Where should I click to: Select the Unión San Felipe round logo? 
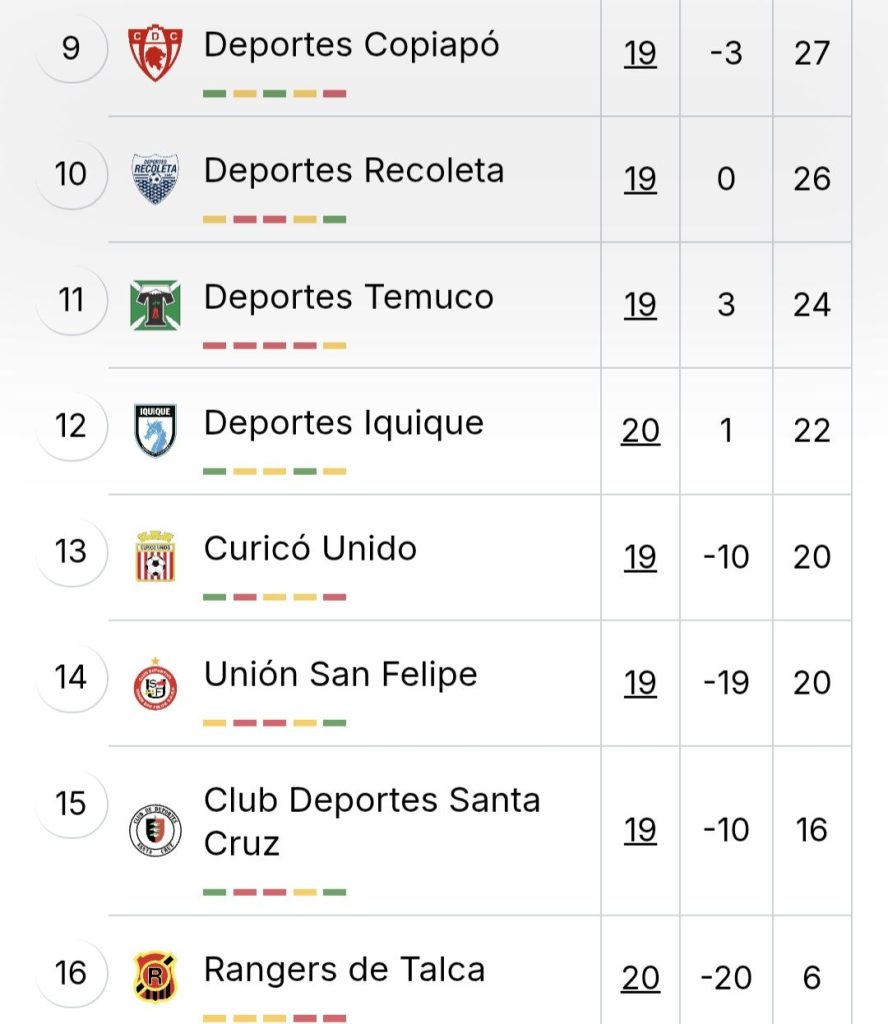tap(155, 684)
